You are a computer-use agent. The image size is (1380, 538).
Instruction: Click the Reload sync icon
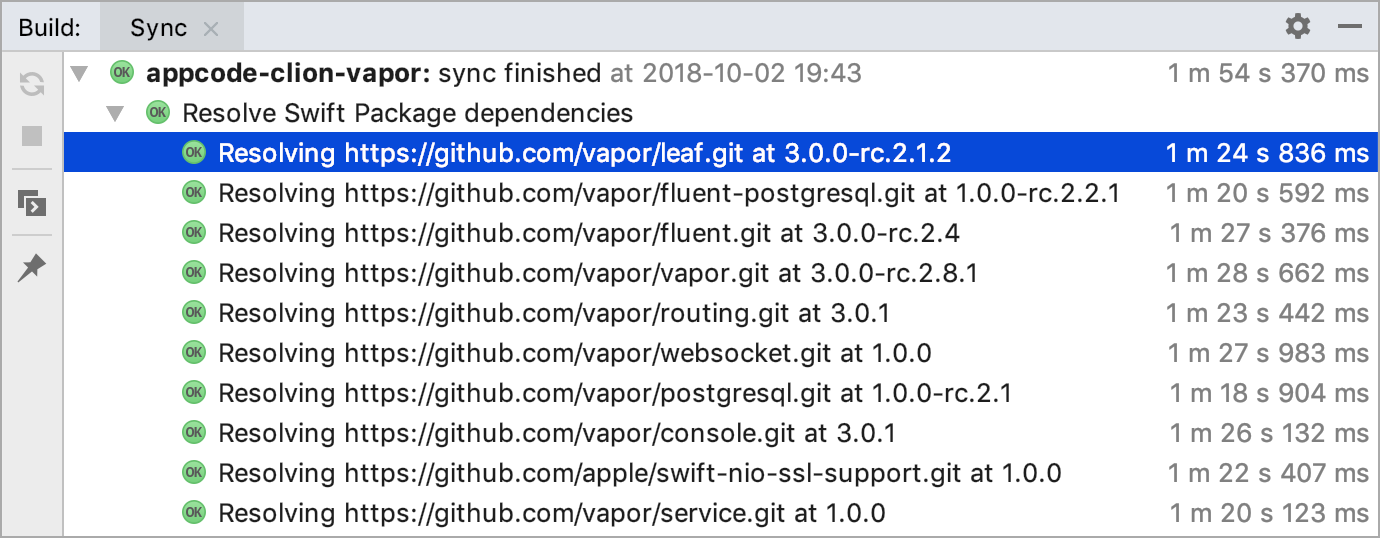pyautogui.click(x=32, y=84)
